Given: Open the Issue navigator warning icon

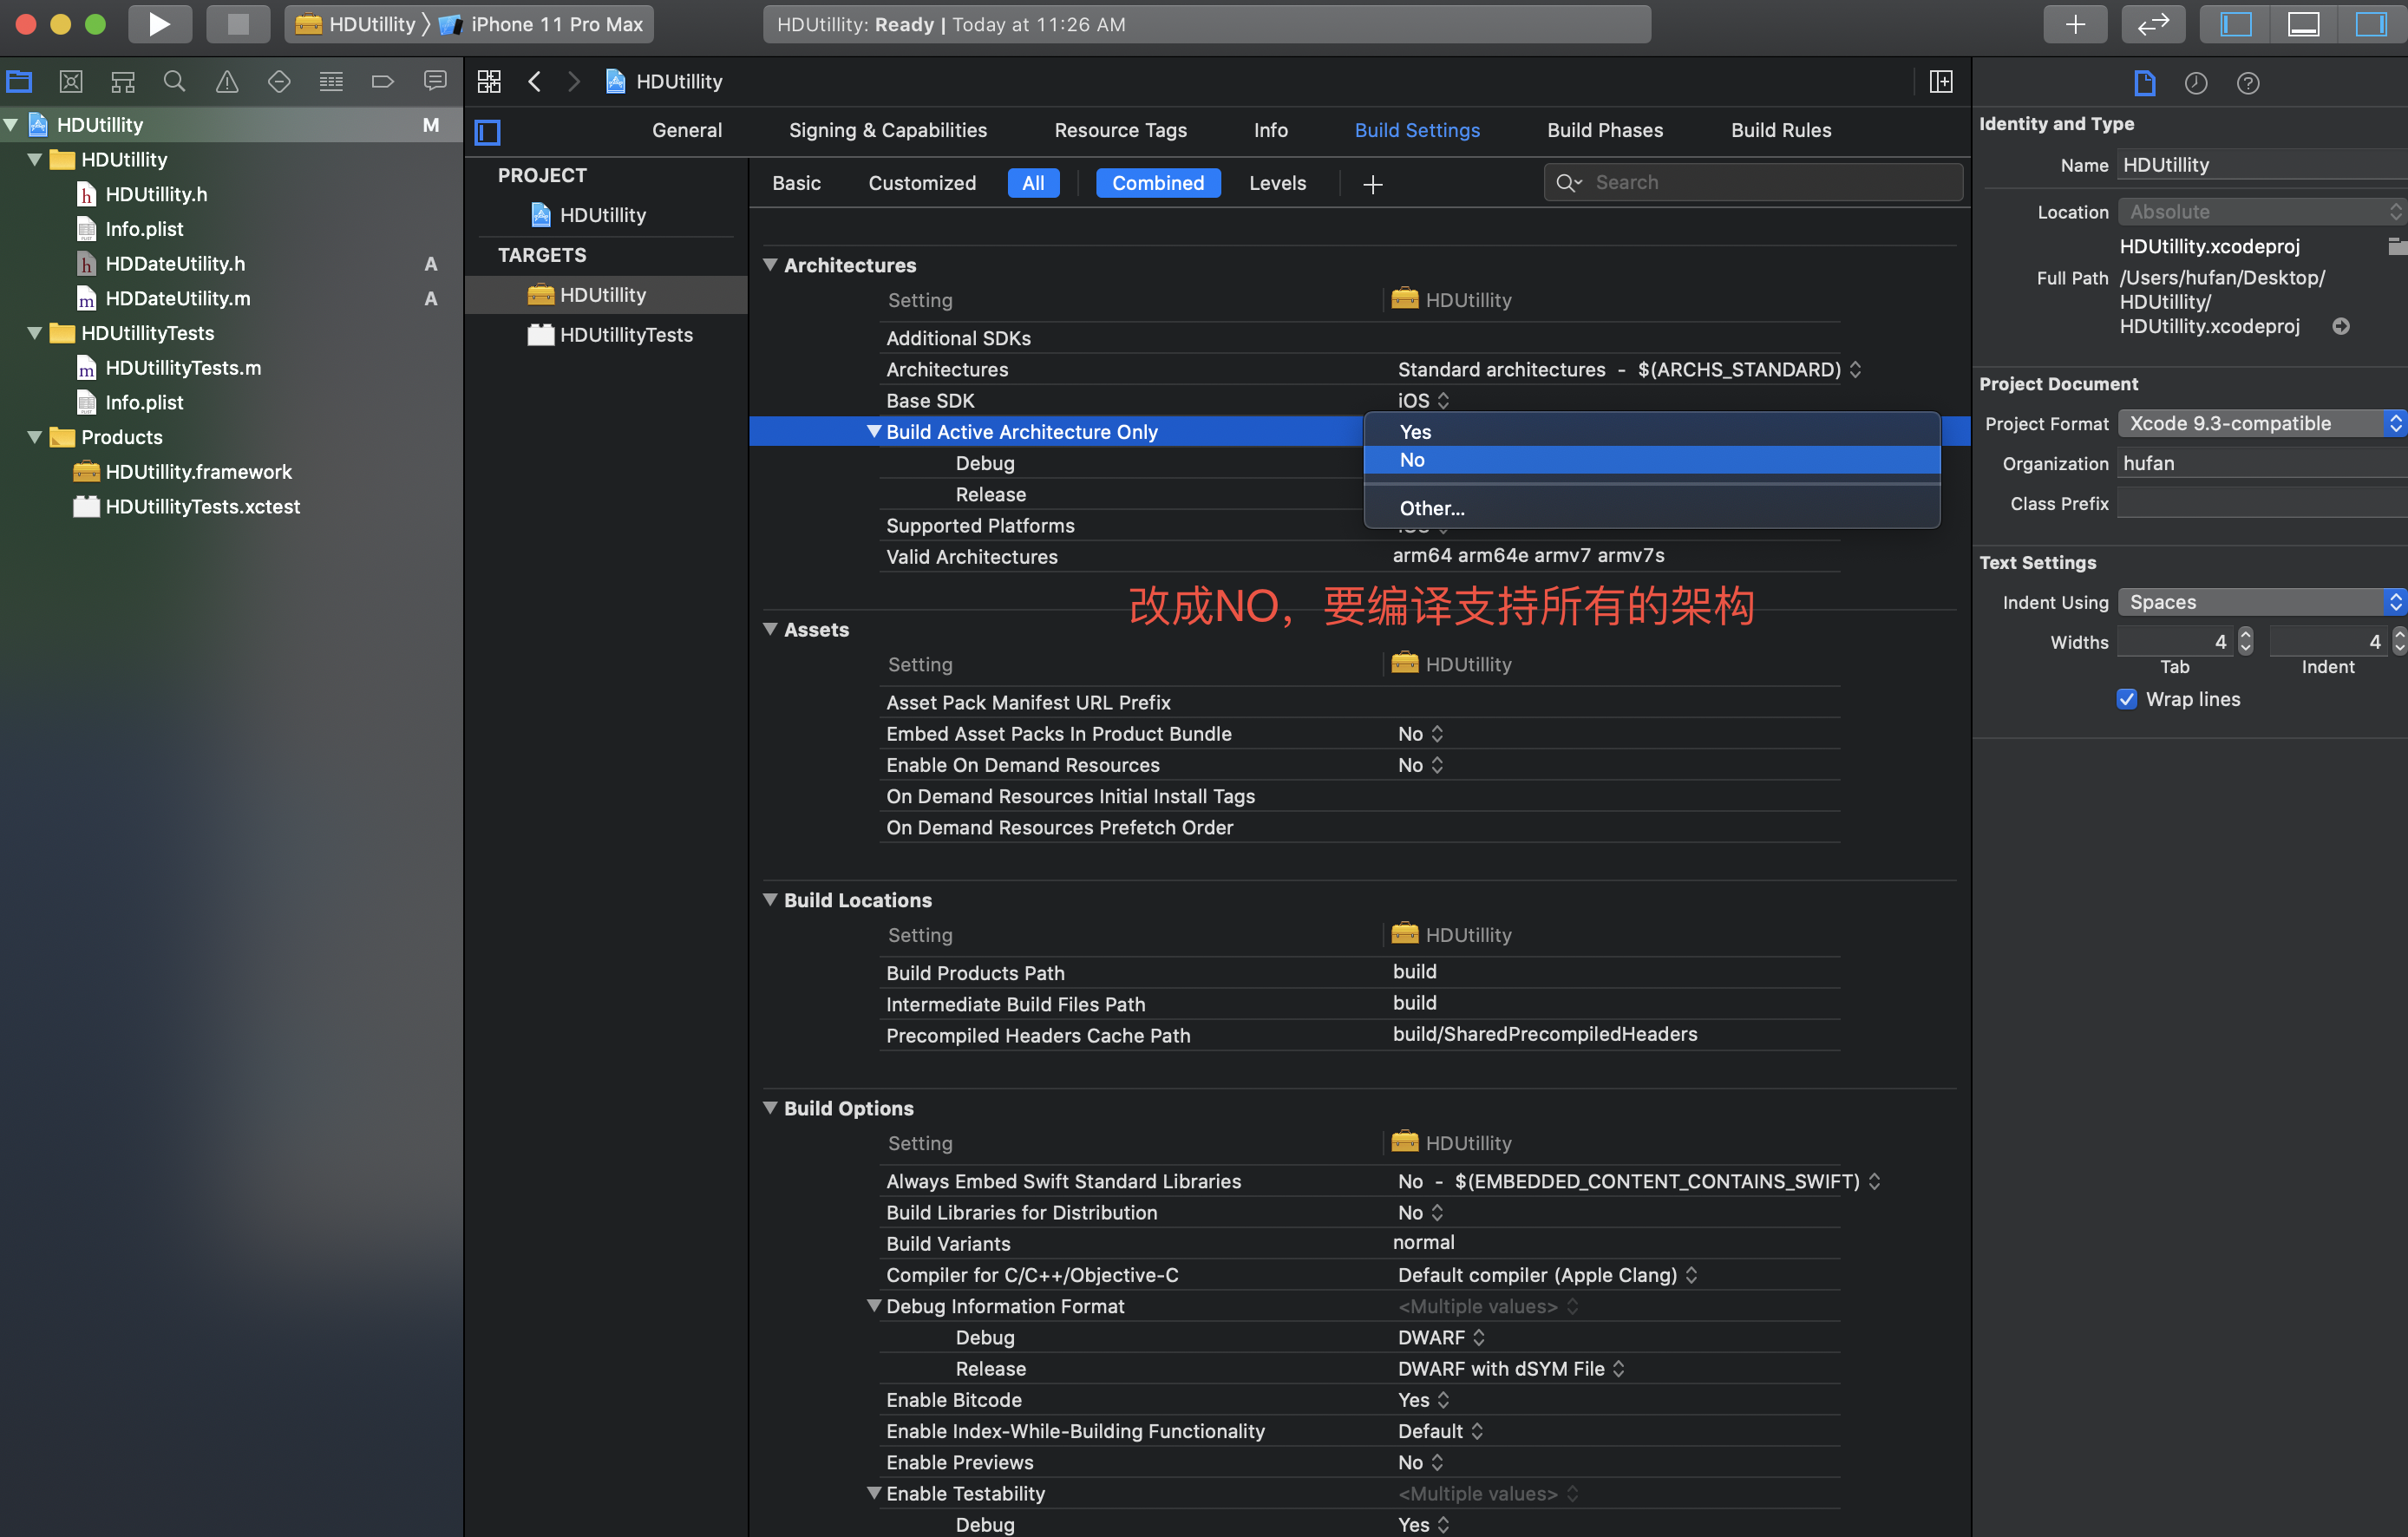Looking at the screenshot, I should coord(227,82).
